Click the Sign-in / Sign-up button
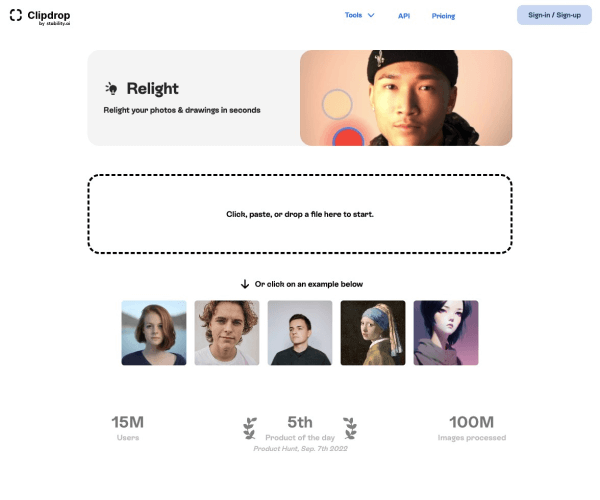The height and width of the screenshot is (500, 600). [554, 15]
